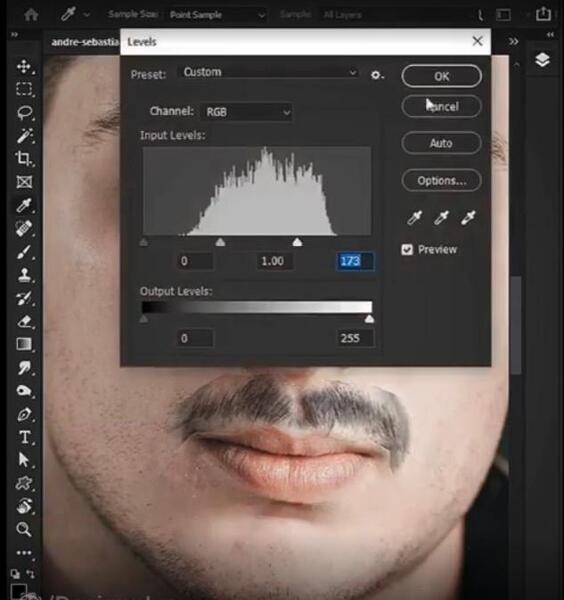Open the Channel RGB dropdown
The image size is (564, 600).
(x=247, y=112)
